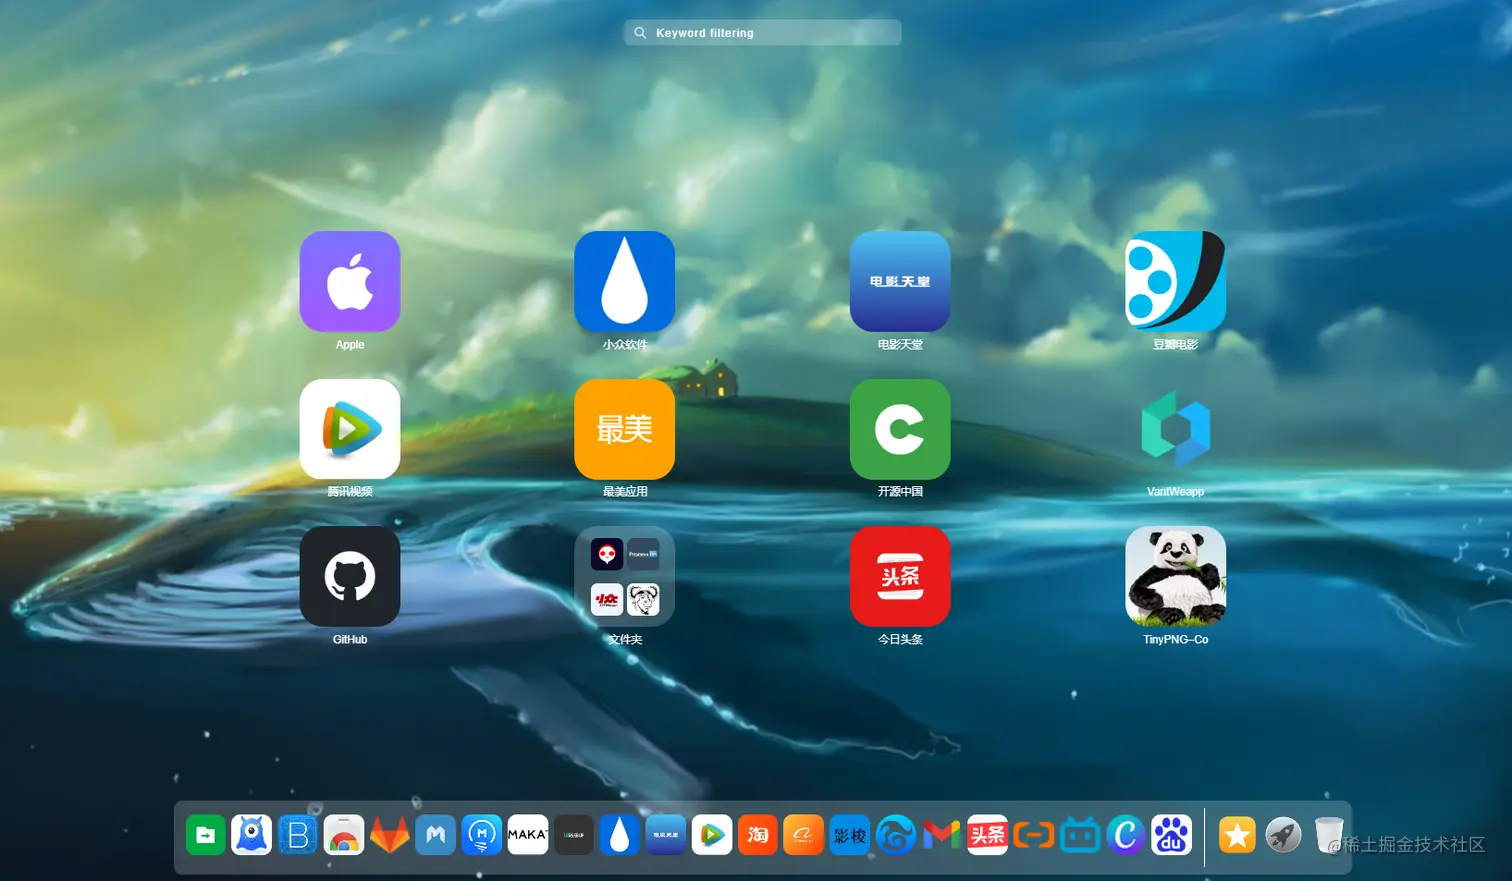The width and height of the screenshot is (1512, 881).
Task: Click the "GitHub" label text
Action: tap(350, 639)
